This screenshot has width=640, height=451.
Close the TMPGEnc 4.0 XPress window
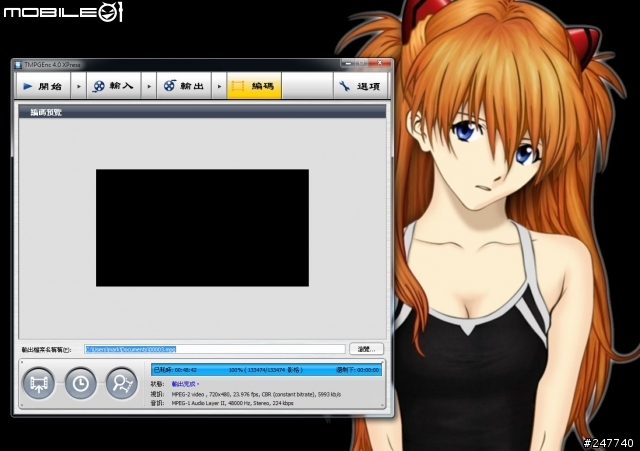pos(380,63)
